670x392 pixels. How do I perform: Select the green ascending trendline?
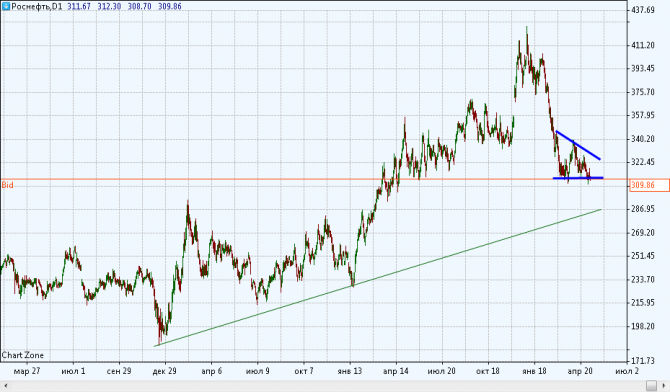point(378,278)
